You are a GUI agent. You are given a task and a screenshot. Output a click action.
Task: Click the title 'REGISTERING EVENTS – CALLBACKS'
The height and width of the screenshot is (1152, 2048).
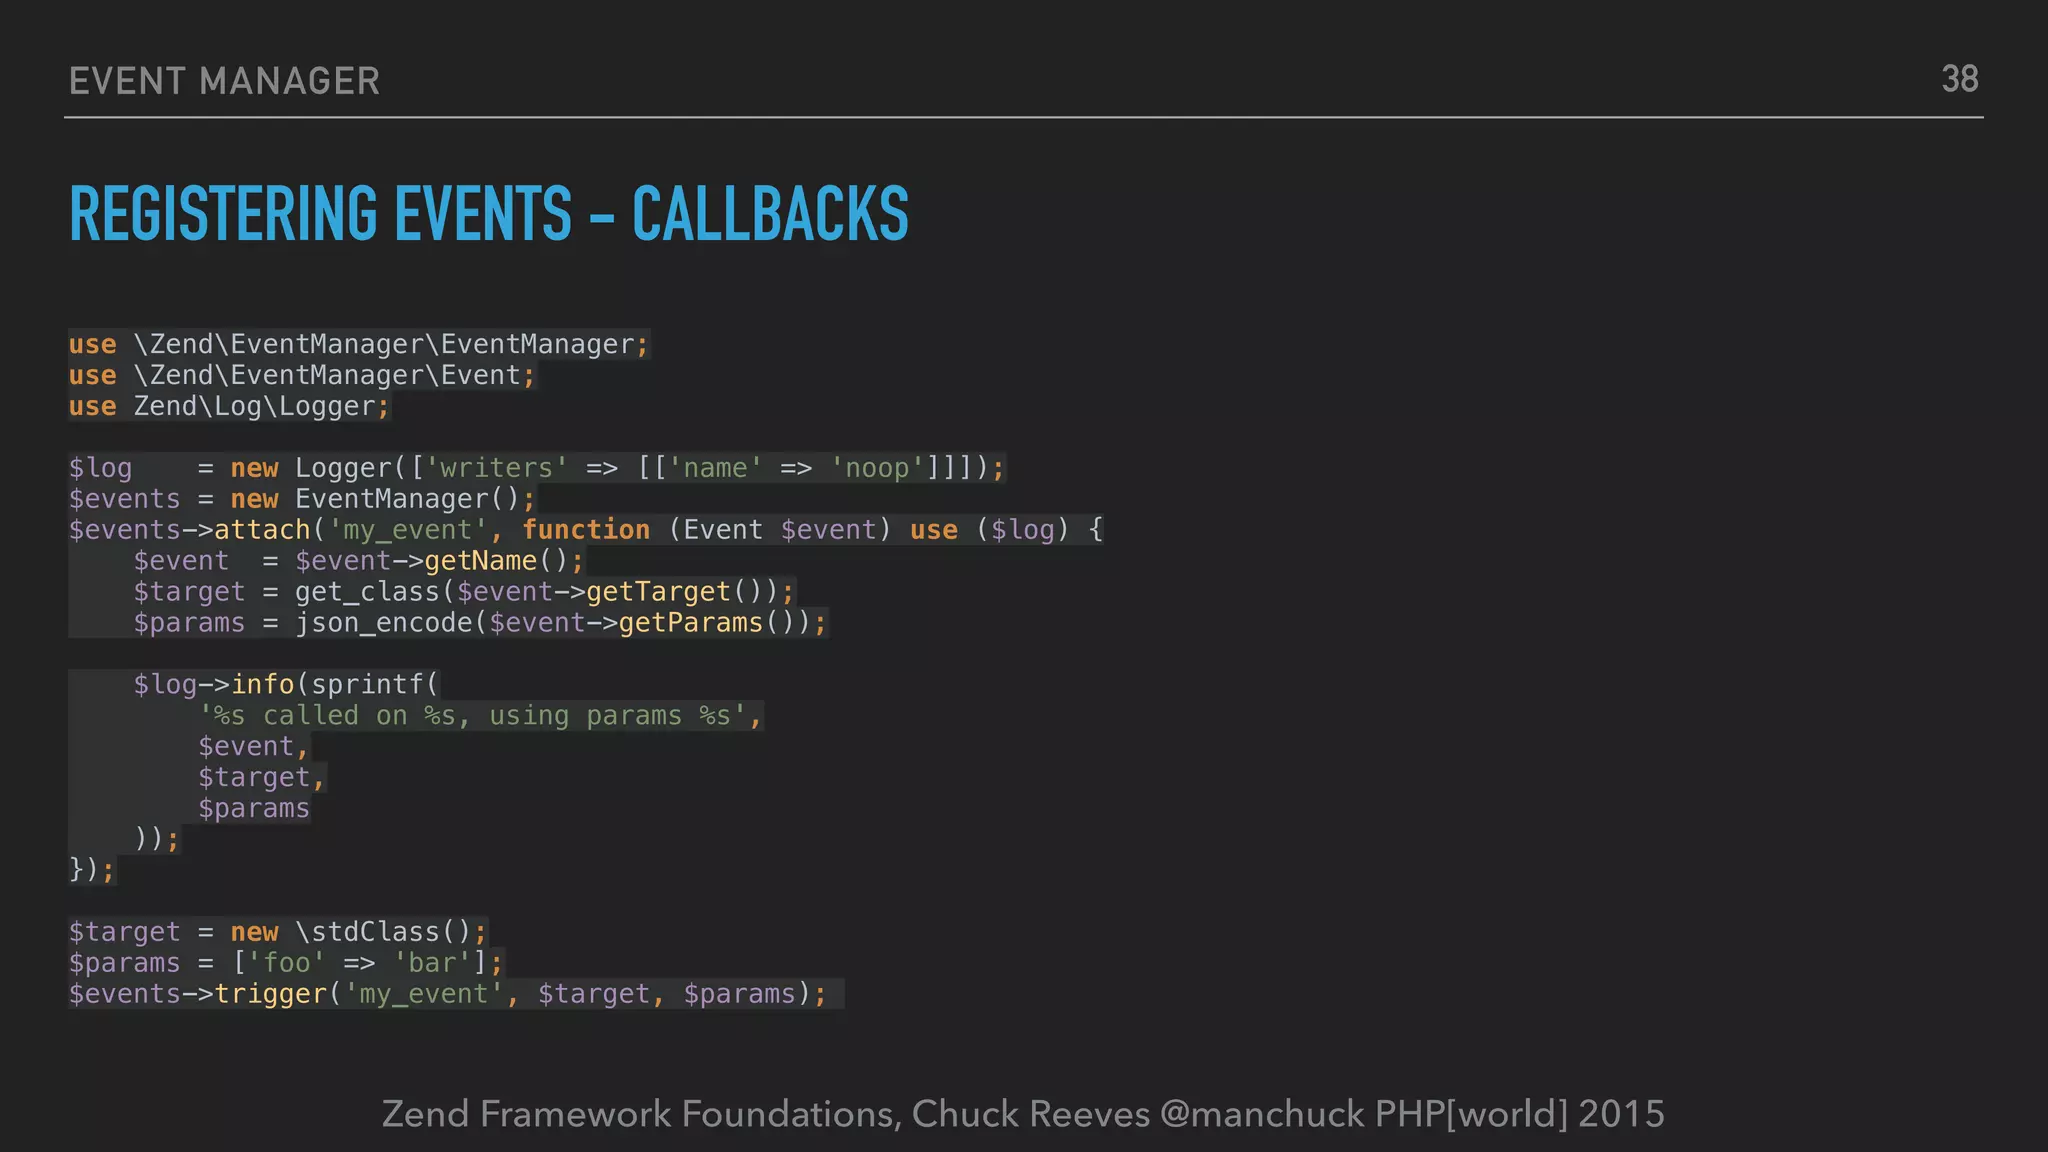[488, 214]
